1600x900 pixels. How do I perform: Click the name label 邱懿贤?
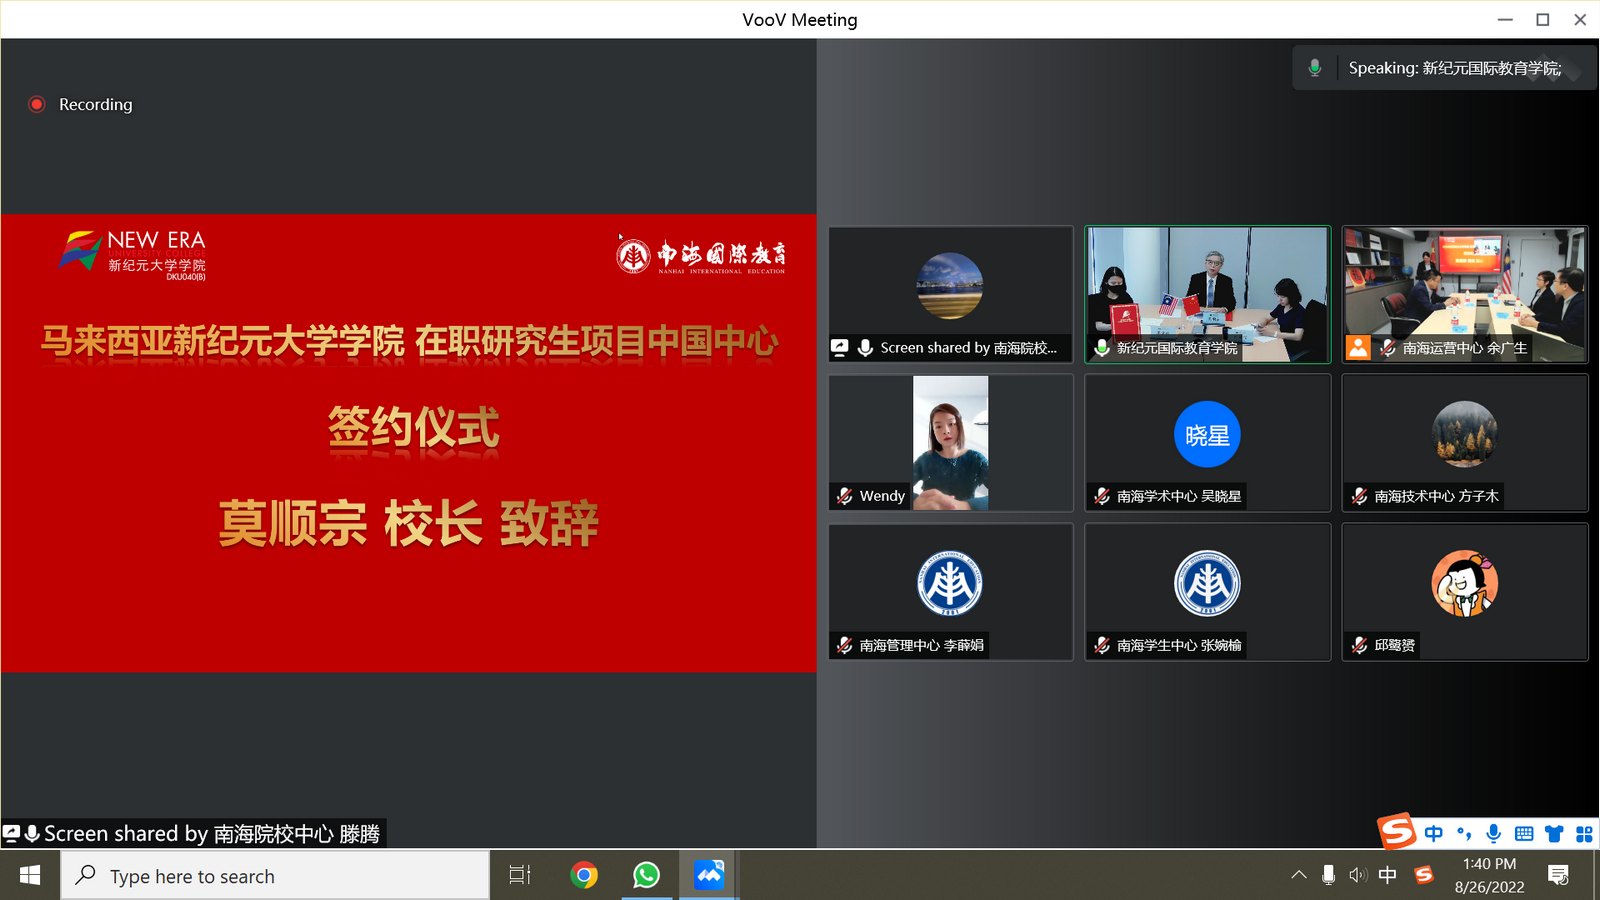1395,645
